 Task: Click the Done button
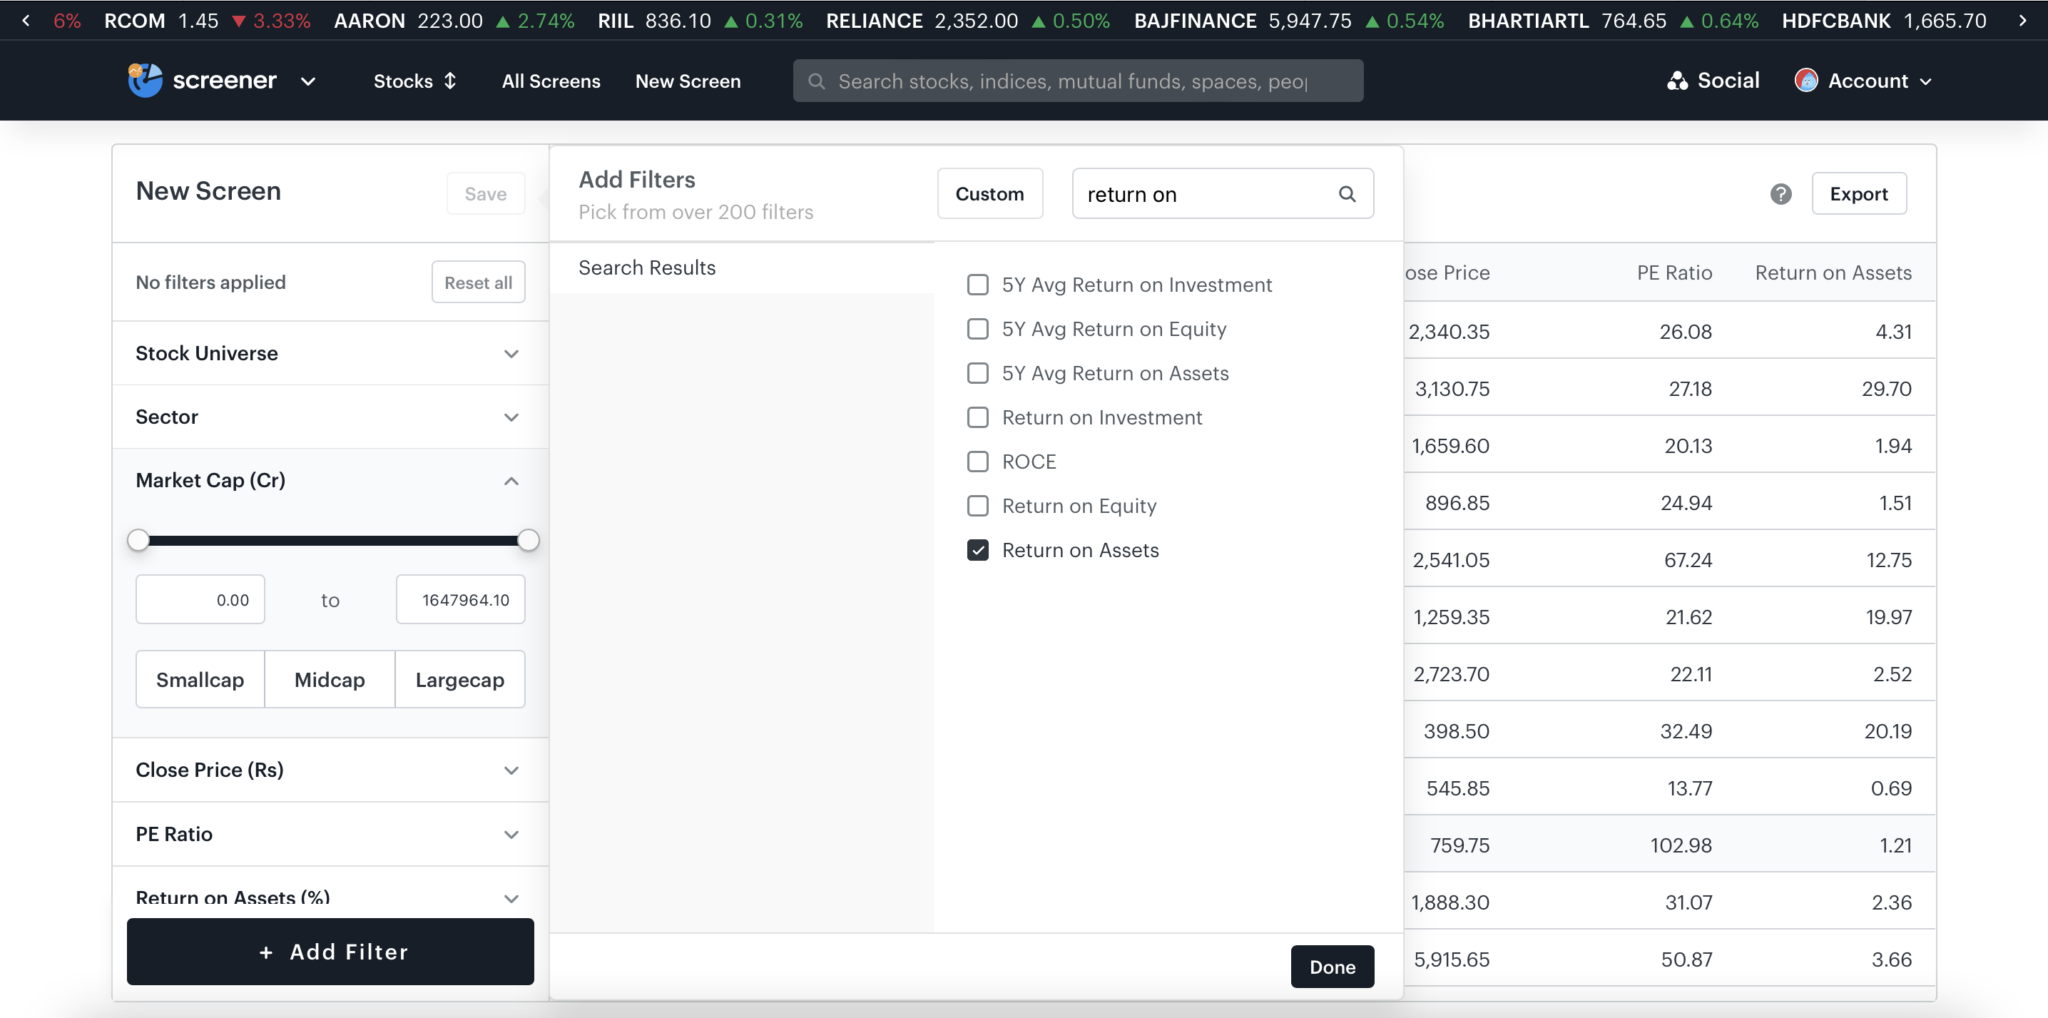click(1331, 966)
